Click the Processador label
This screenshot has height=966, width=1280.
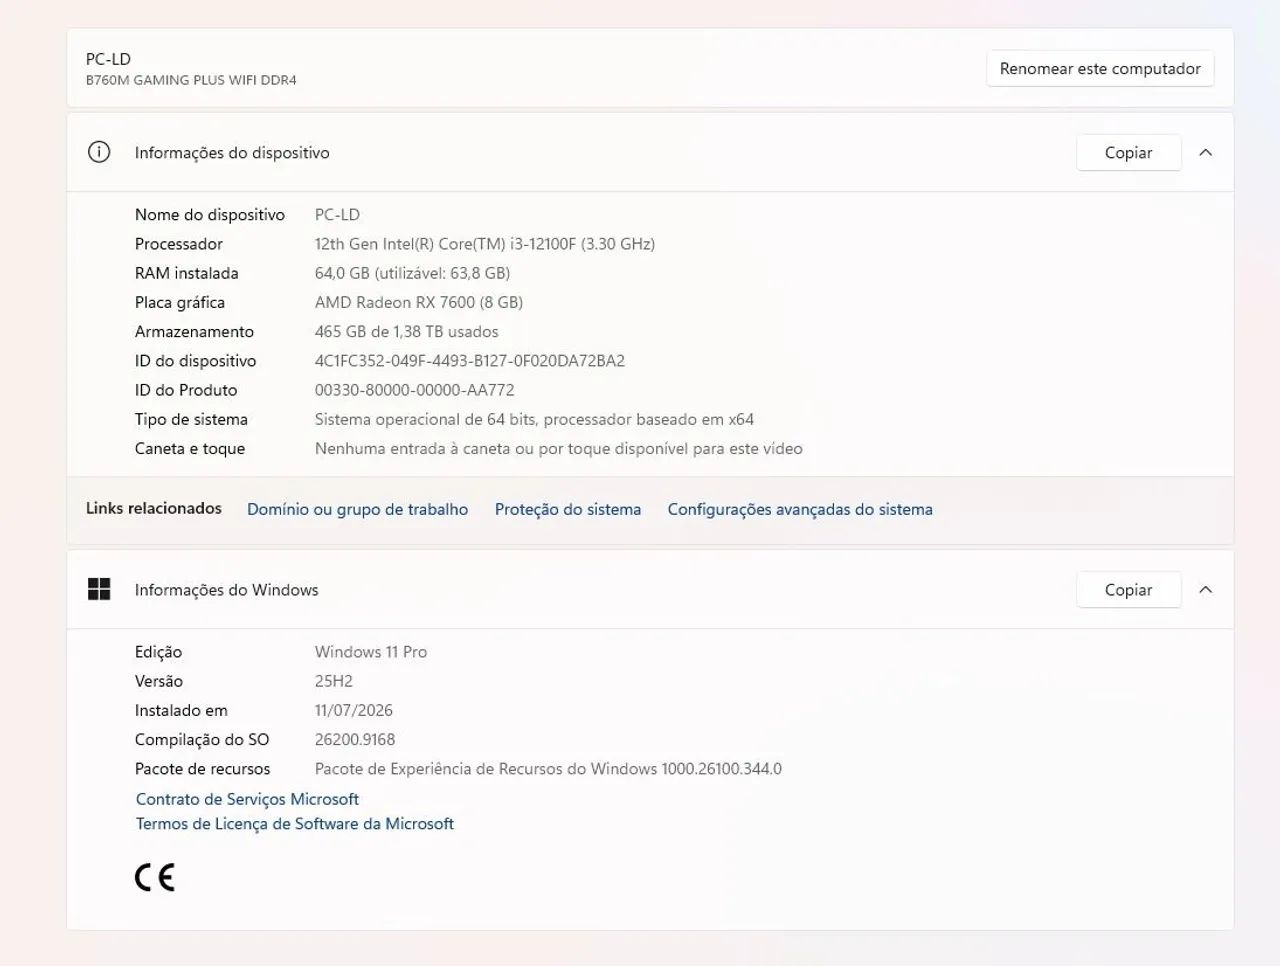[179, 243]
